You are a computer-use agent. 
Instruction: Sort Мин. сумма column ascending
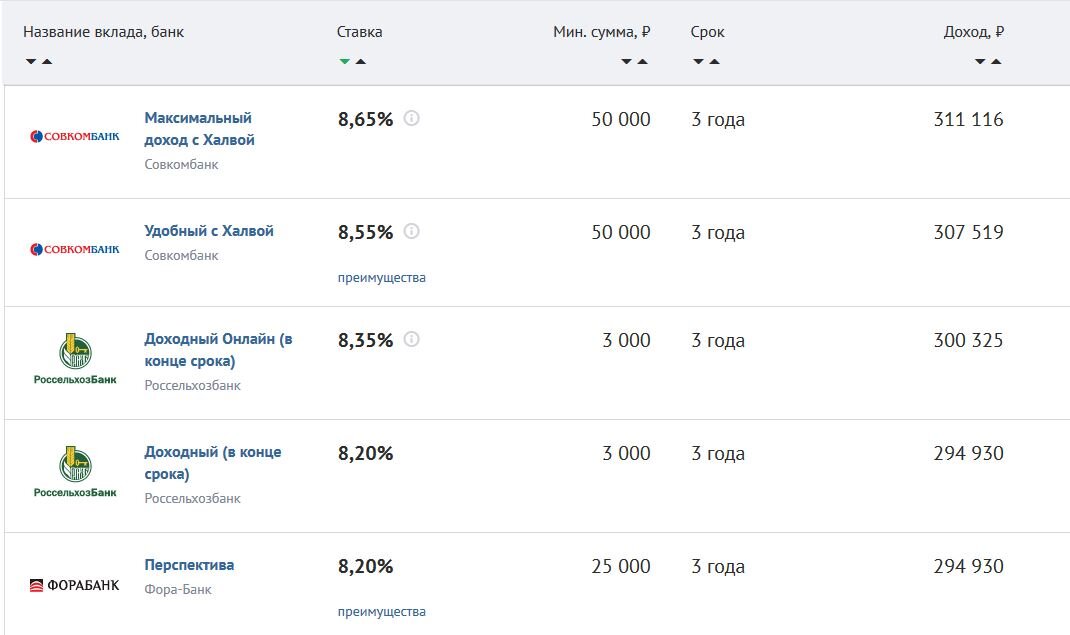(x=642, y=62)
